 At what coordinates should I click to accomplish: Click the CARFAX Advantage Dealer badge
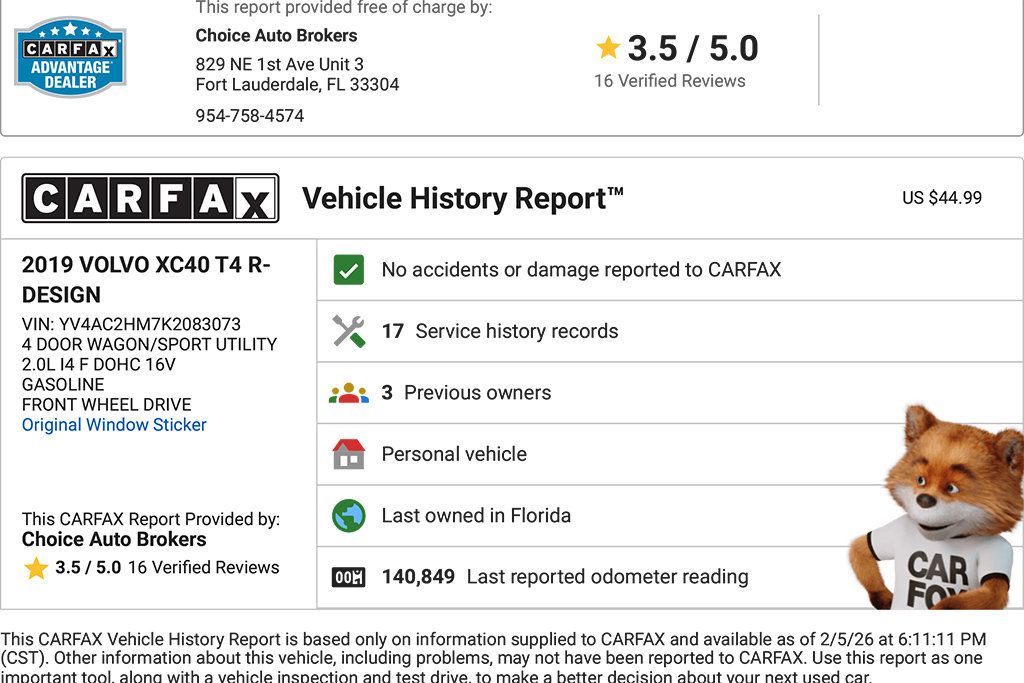click(70, 57)
